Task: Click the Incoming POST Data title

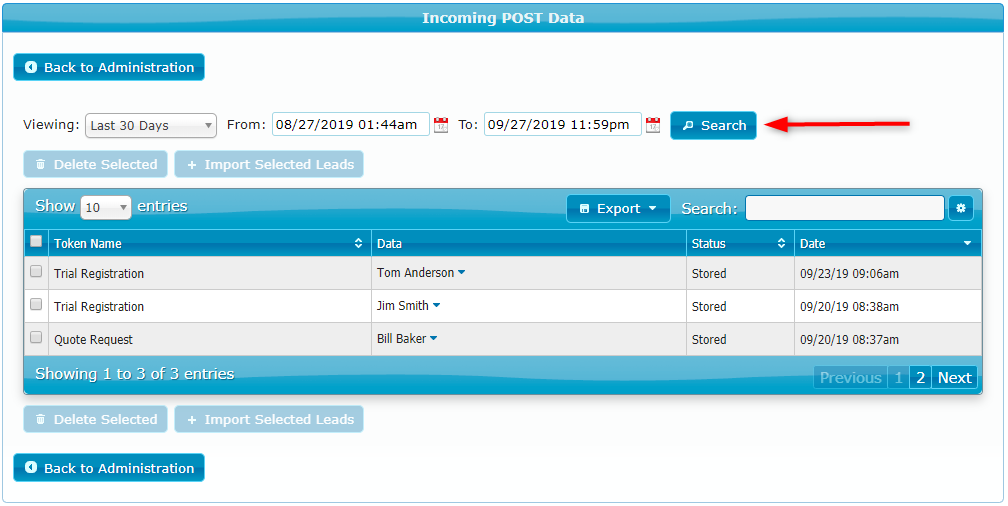Action: pos(503,17)
